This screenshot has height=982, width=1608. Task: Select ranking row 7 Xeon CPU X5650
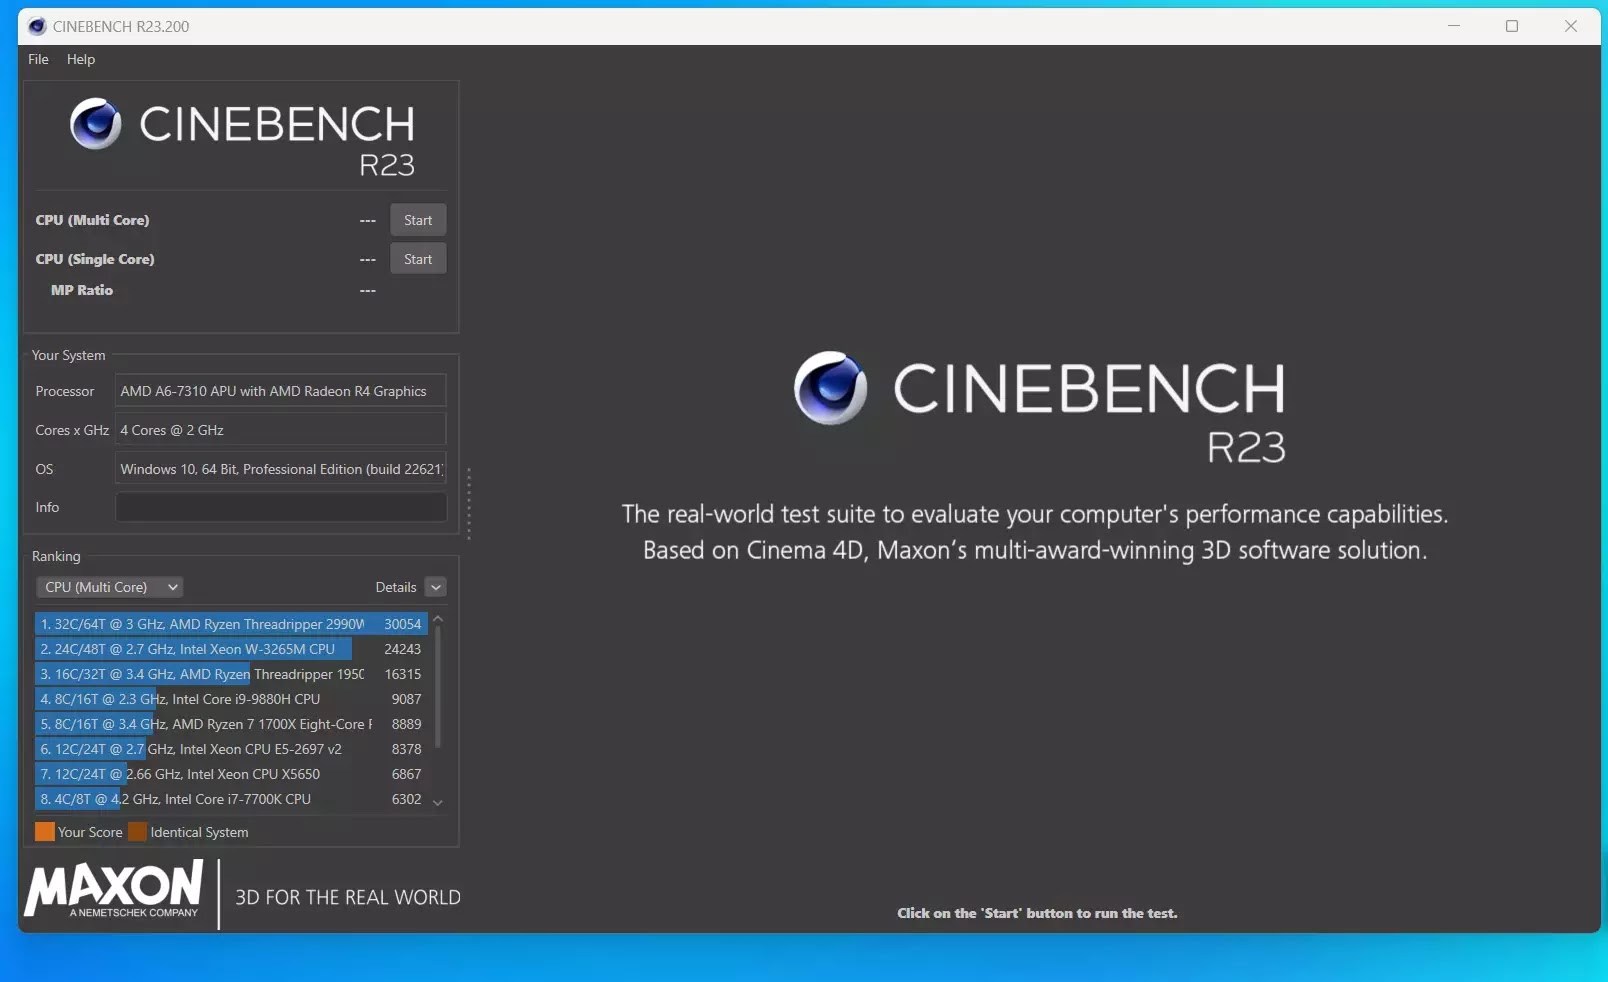click(x=231, y=774)
